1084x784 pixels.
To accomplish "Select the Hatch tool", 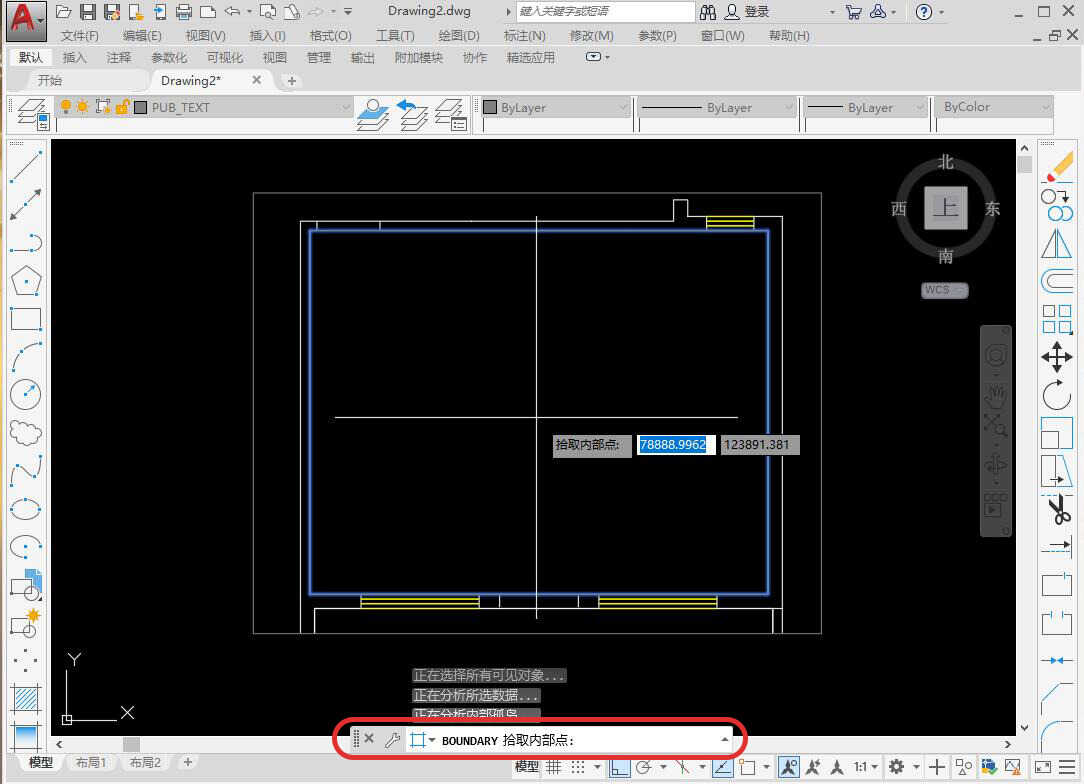I will click(x=26, y=699).
